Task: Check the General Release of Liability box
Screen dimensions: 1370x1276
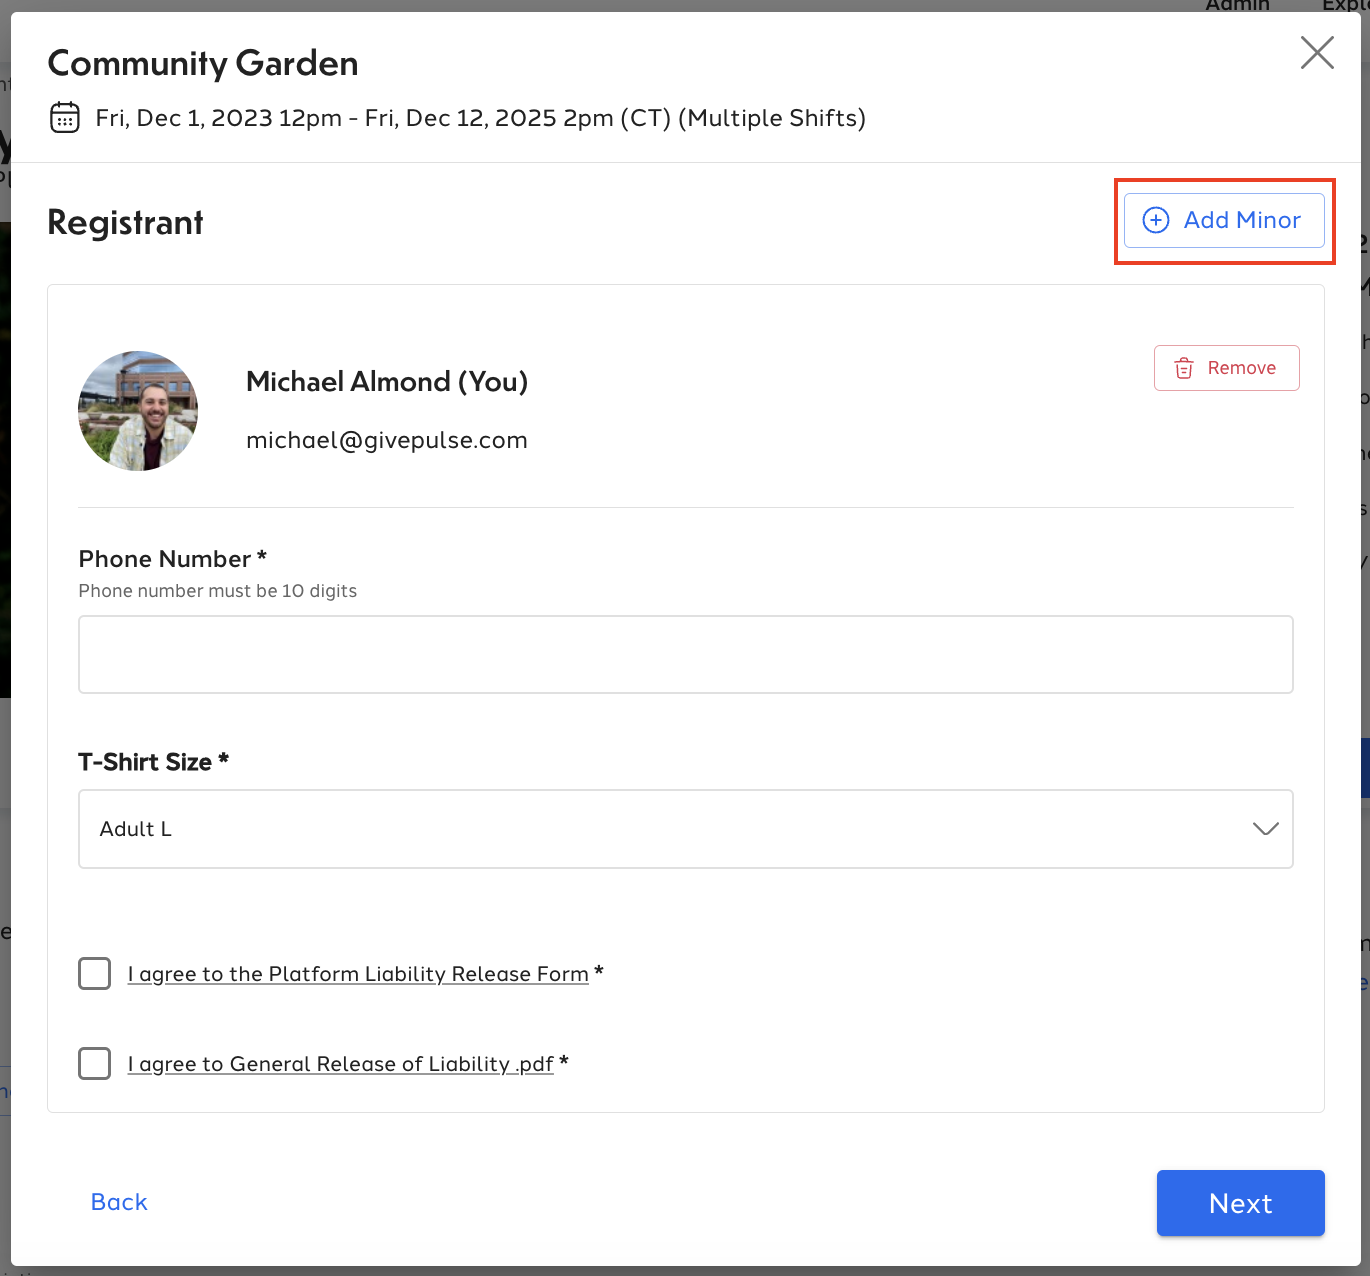Action: point(95,1063)
